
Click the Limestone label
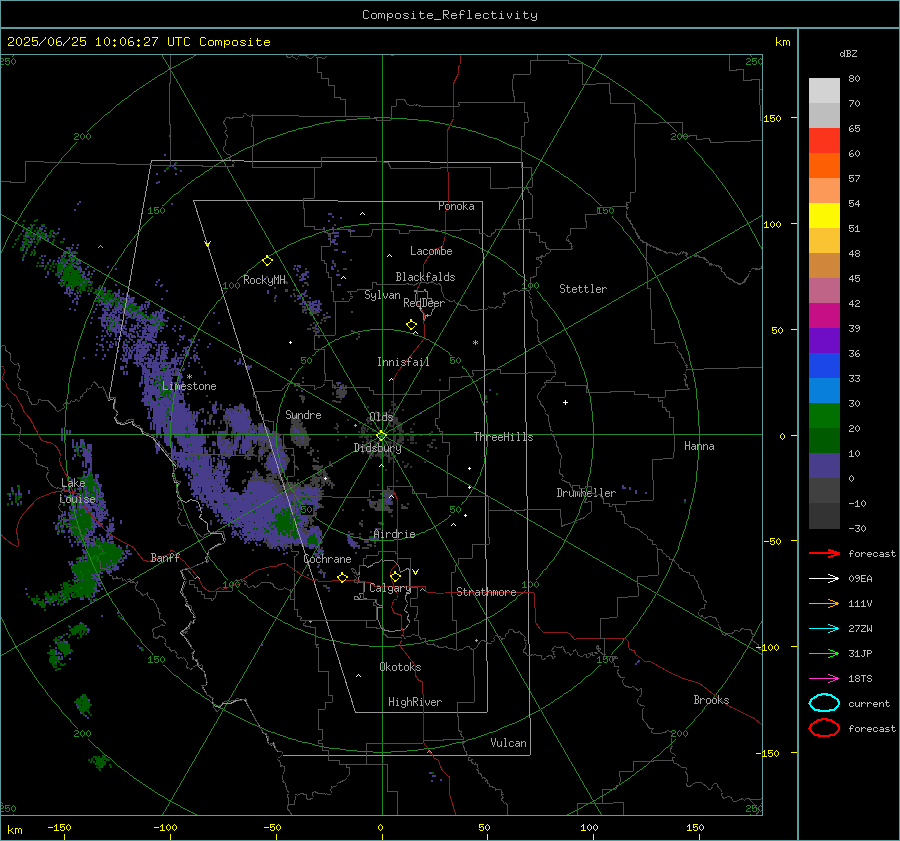189,386
